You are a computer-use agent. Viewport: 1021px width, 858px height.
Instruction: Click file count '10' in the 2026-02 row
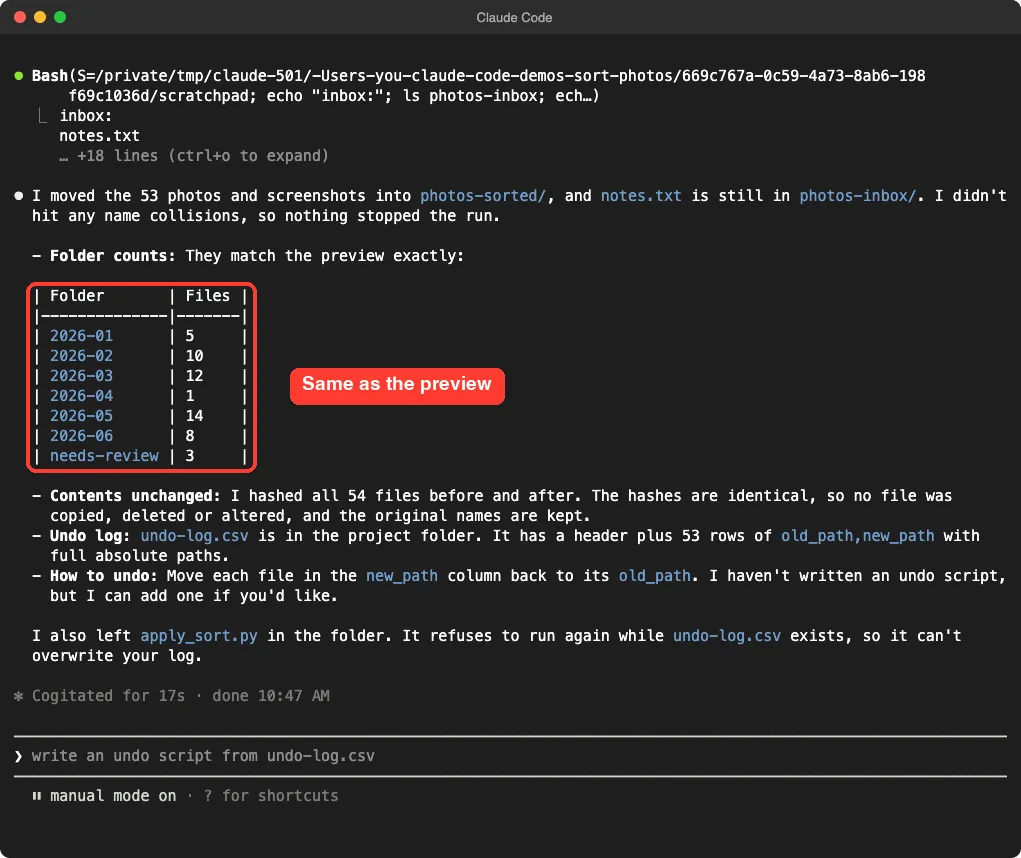click(194, 355)
